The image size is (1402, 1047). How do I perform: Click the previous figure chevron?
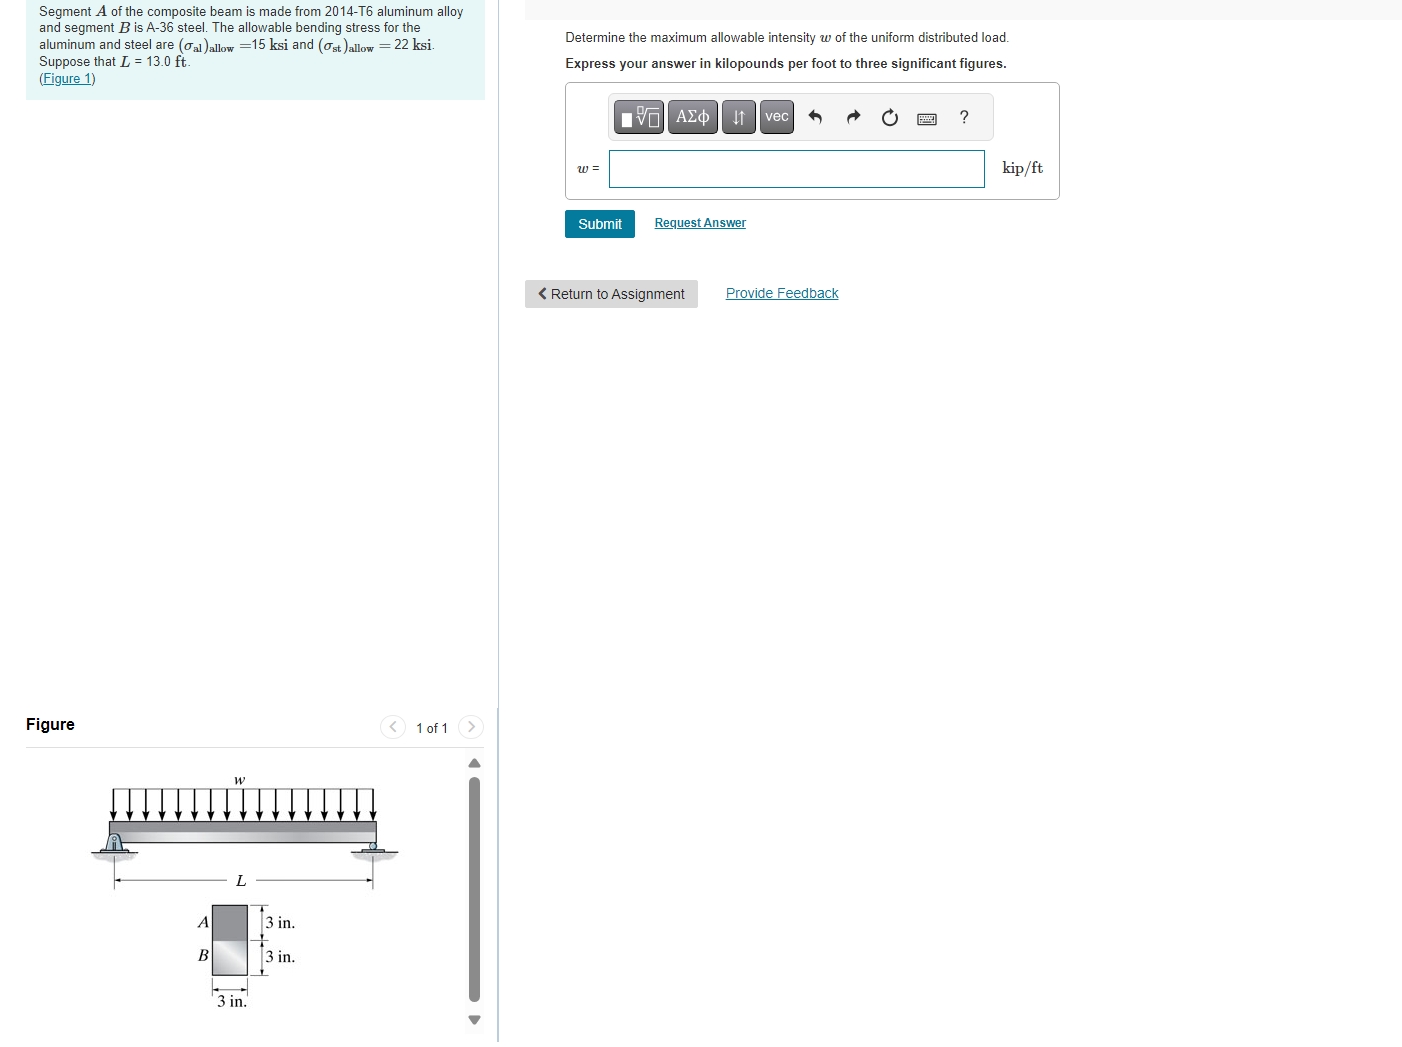pyautogui.click(x=393, y=727)
